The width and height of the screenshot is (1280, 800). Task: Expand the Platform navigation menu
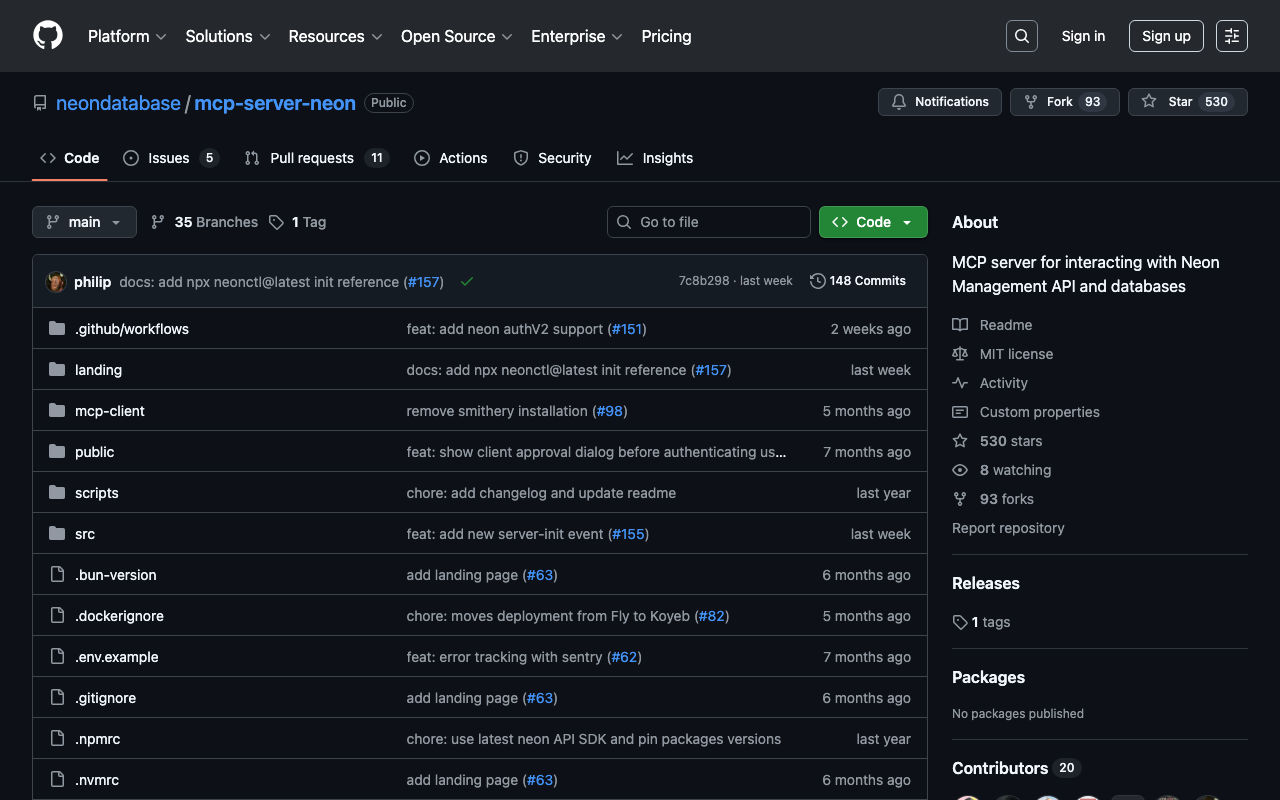[x=127, y=36]
